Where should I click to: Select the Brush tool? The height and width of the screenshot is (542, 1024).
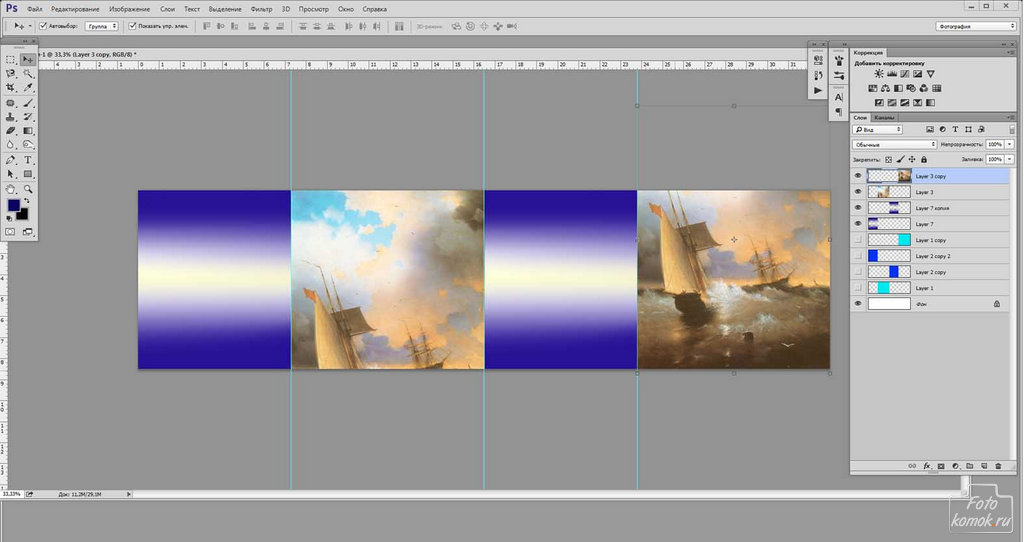point(27,103)
